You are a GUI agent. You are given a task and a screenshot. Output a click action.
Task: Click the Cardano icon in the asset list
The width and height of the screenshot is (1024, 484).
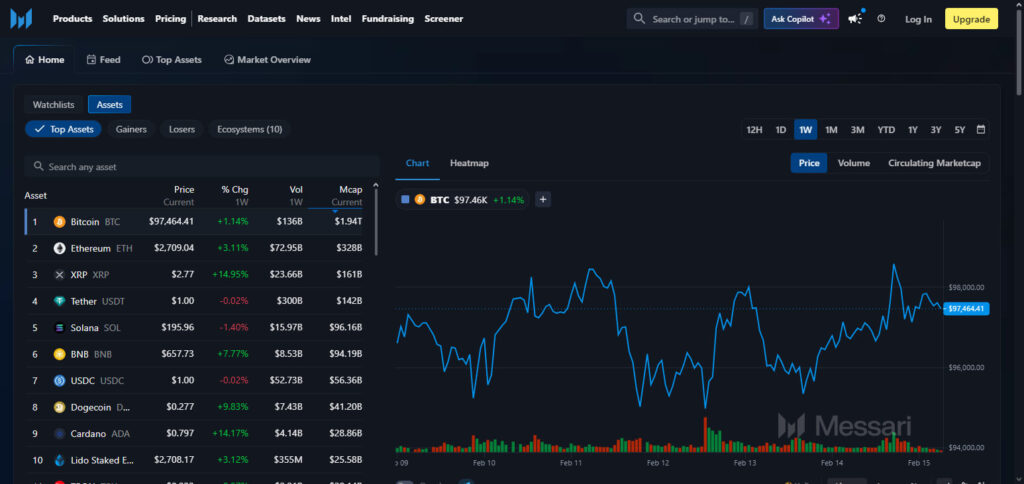59,434
